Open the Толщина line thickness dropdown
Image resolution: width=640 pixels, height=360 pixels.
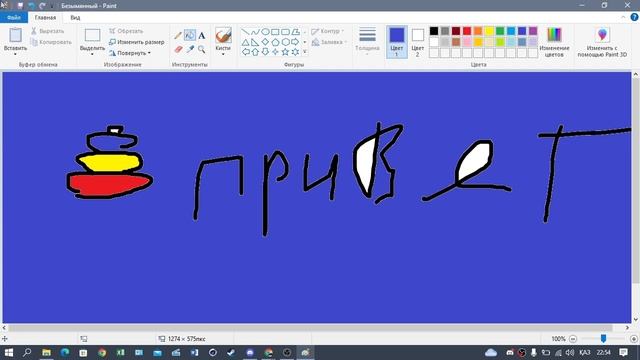pyautogui.click(x=367, y=41)
